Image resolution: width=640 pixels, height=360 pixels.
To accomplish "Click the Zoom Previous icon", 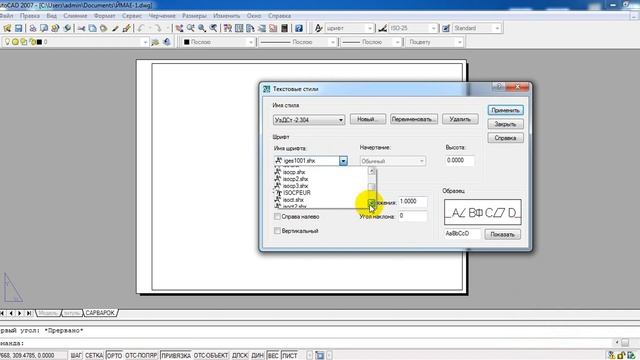I will pyautogui.click(x=213, y=28).
